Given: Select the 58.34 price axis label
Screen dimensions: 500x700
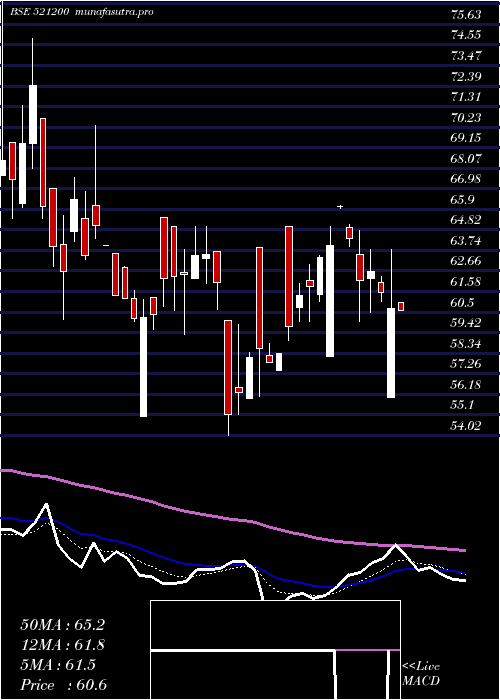Looking at the screenshot, I should click(466, 344).
